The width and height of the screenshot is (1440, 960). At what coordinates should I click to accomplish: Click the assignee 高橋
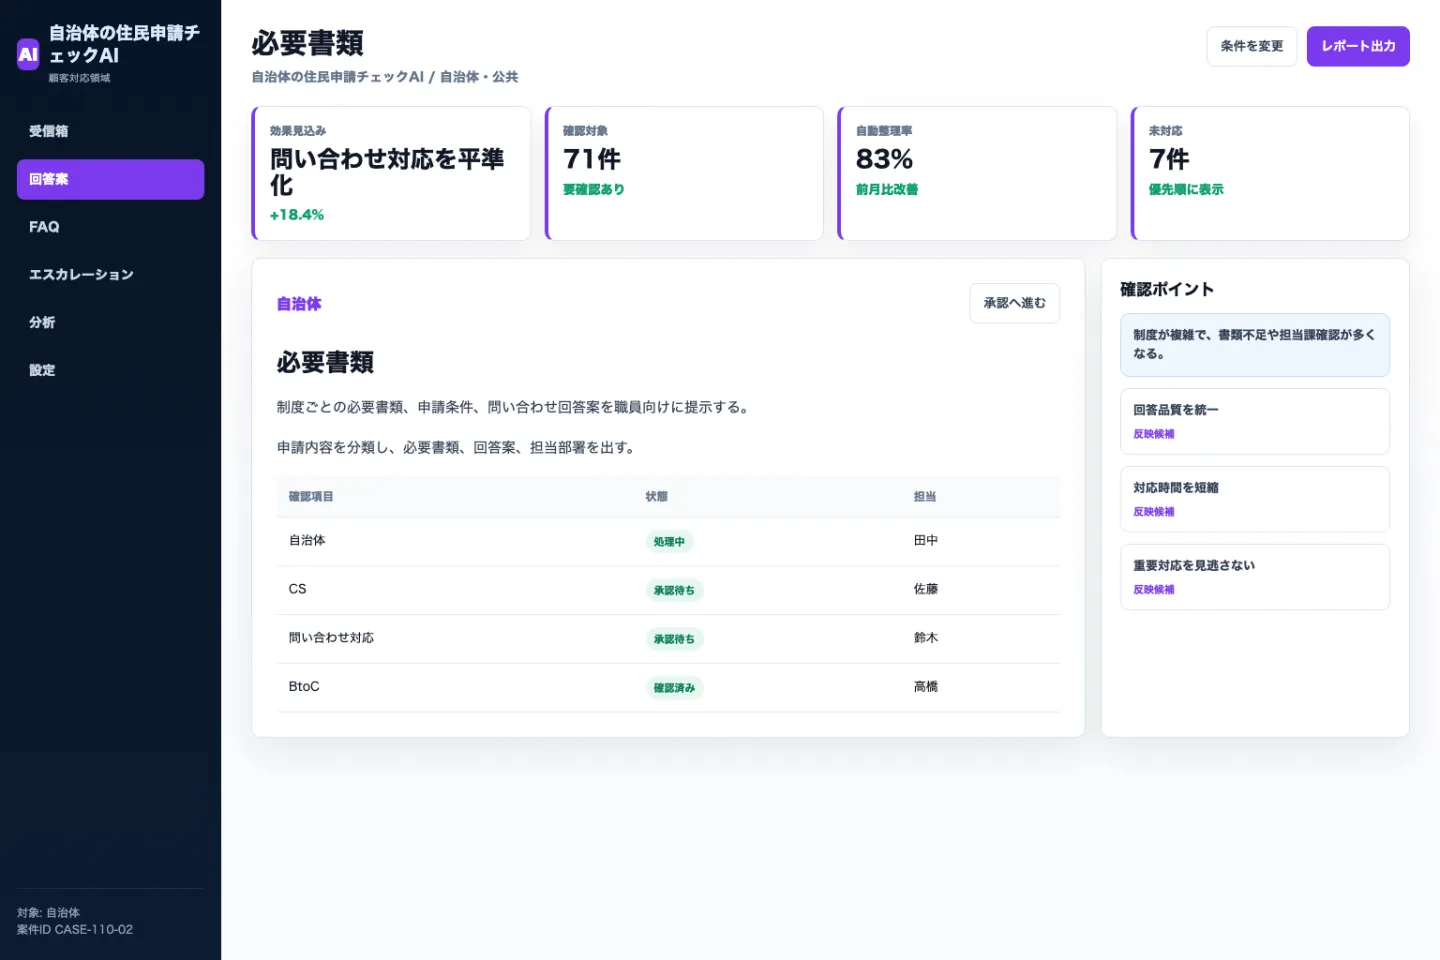pyautogui.click(x=926, y=687)
